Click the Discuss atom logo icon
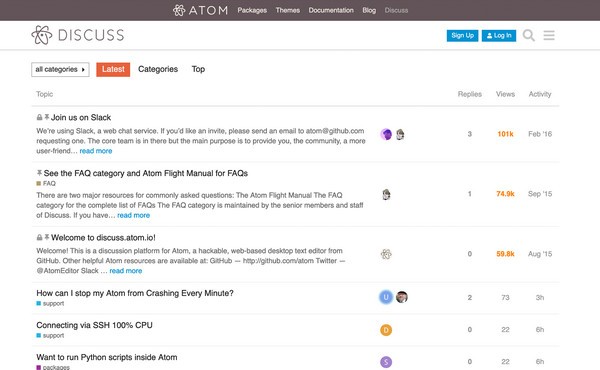 (42, 35)
